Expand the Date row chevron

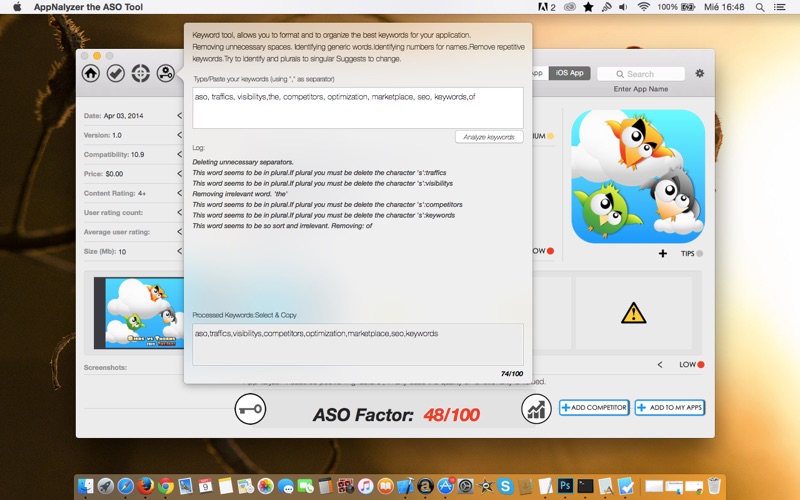click(180, 115)
